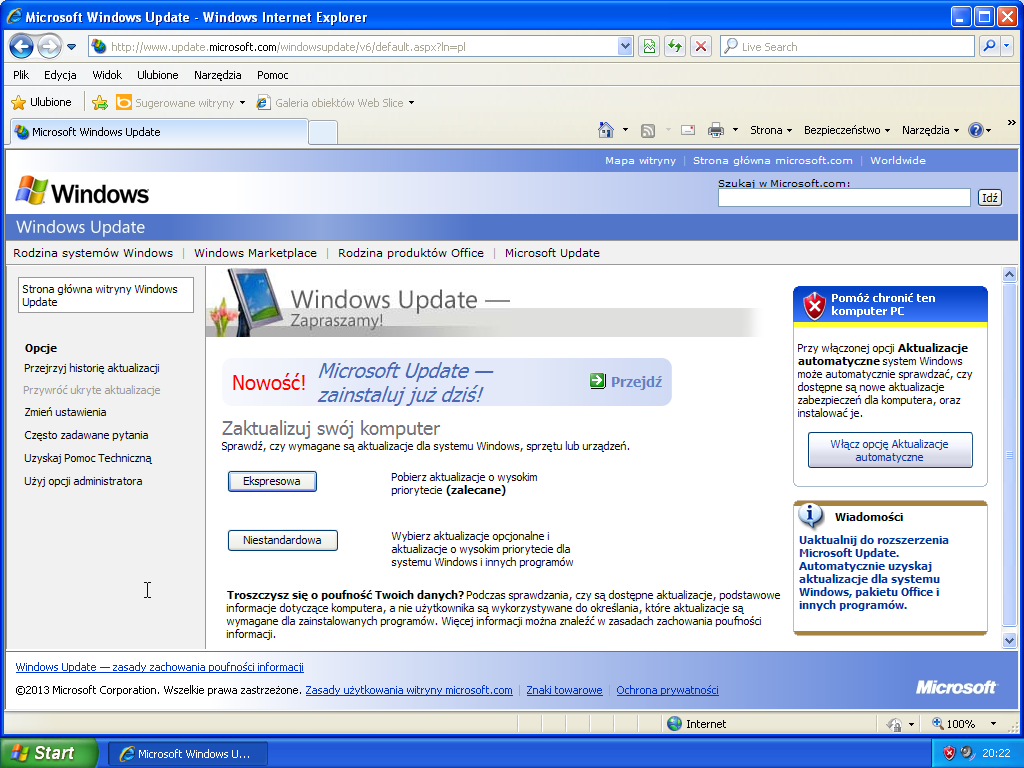The height and width of the screenshot is (768, 1024).
Task: Go back with the Back arrow button
Action: point(22,46)
